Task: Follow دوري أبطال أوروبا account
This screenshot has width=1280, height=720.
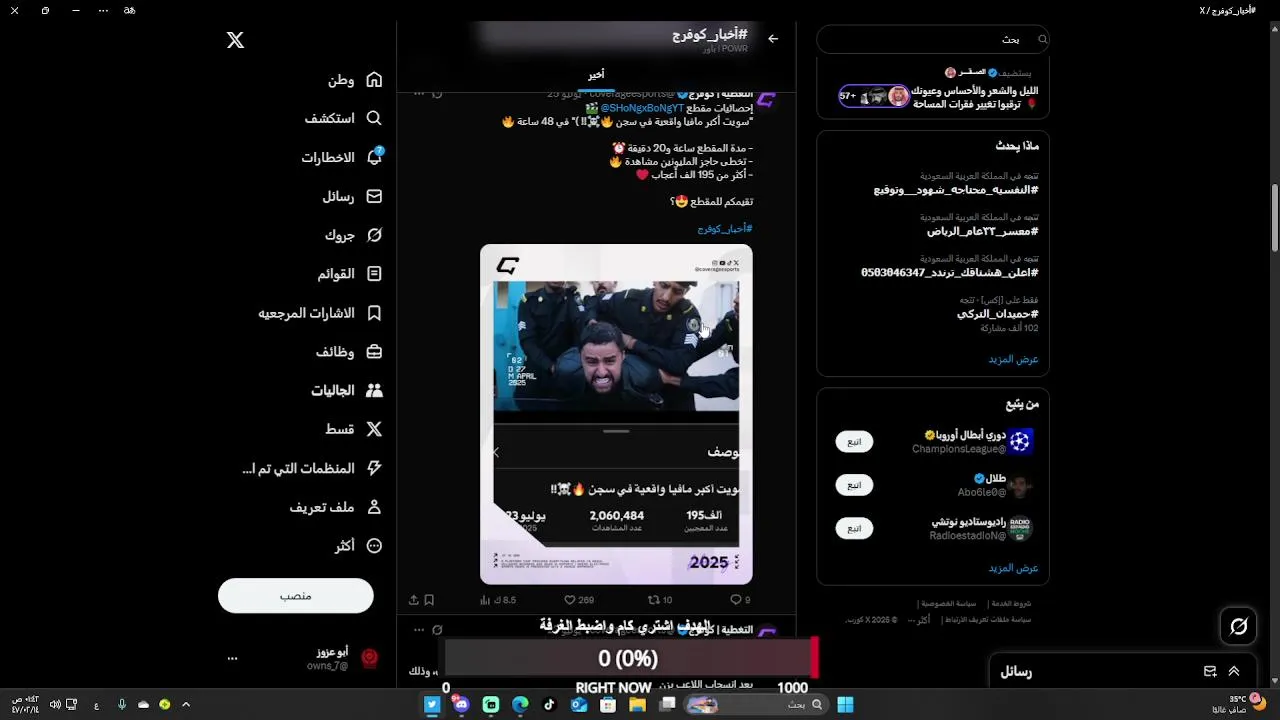Action: coord(854,441)
